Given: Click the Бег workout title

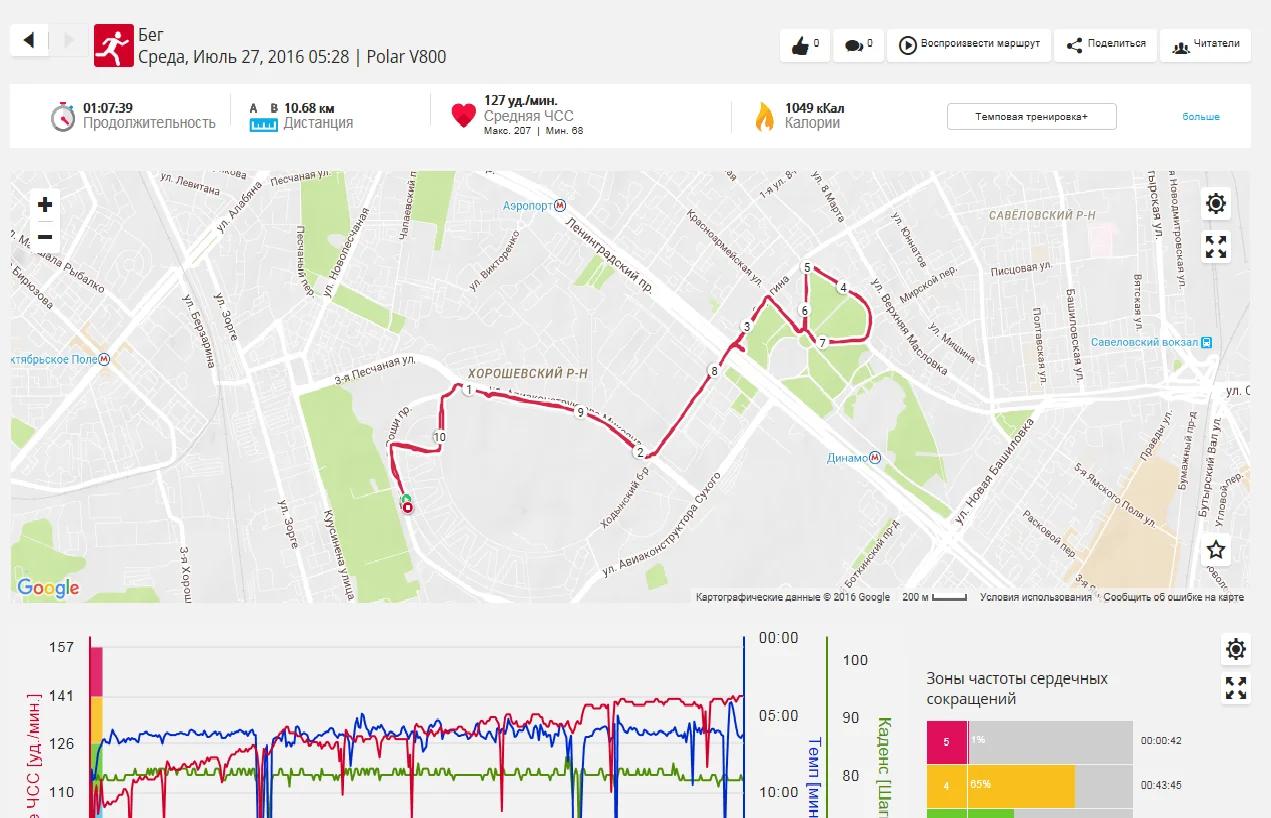Looking at the screenshot, I should [x=151, y=35].
